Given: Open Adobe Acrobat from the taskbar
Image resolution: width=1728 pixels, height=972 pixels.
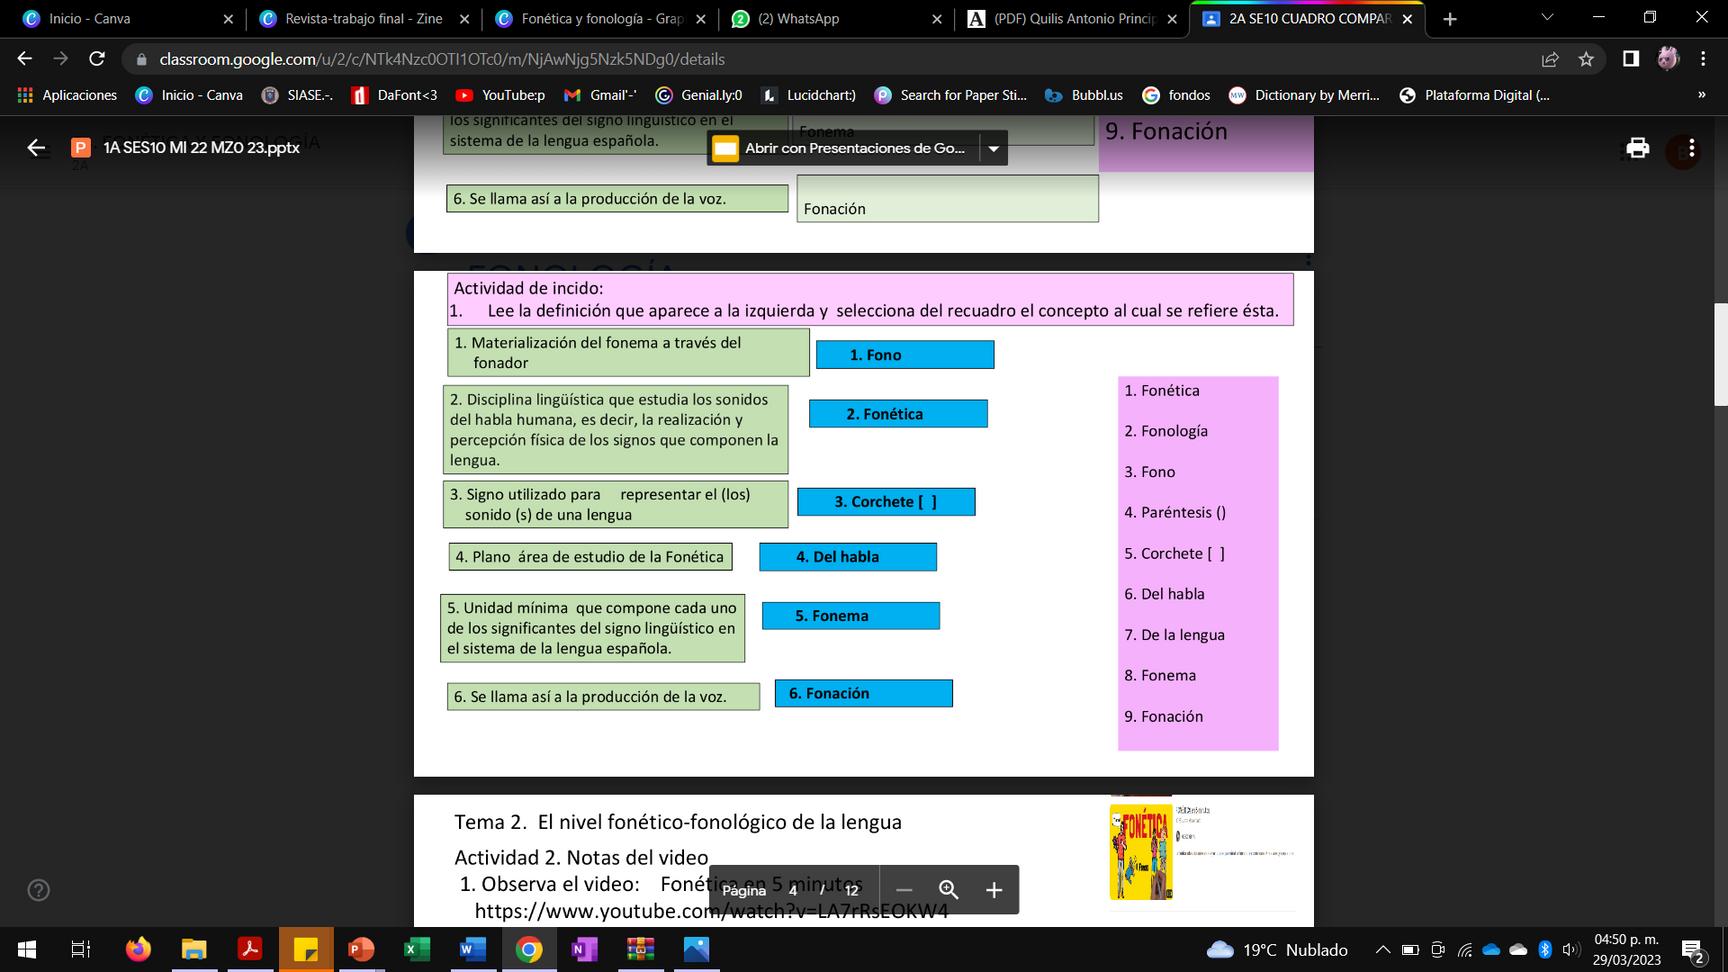Looking at the screenshot, I should 250,949.
